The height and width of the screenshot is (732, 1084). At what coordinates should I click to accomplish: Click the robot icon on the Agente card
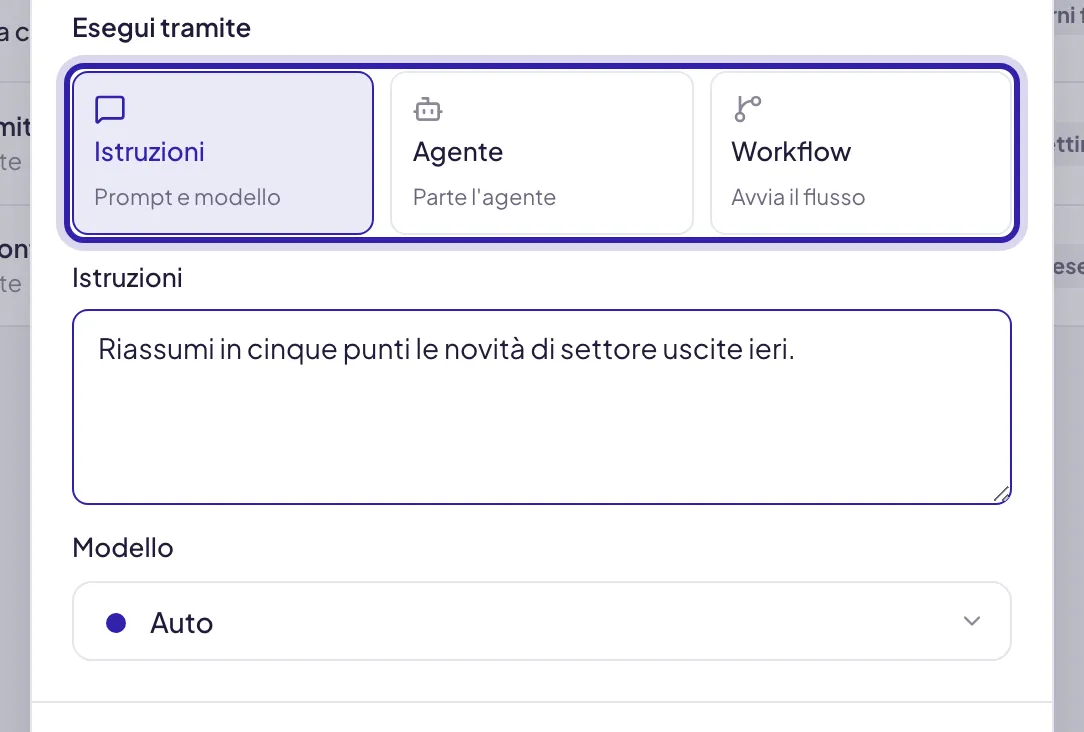click(x=428, y=109)
